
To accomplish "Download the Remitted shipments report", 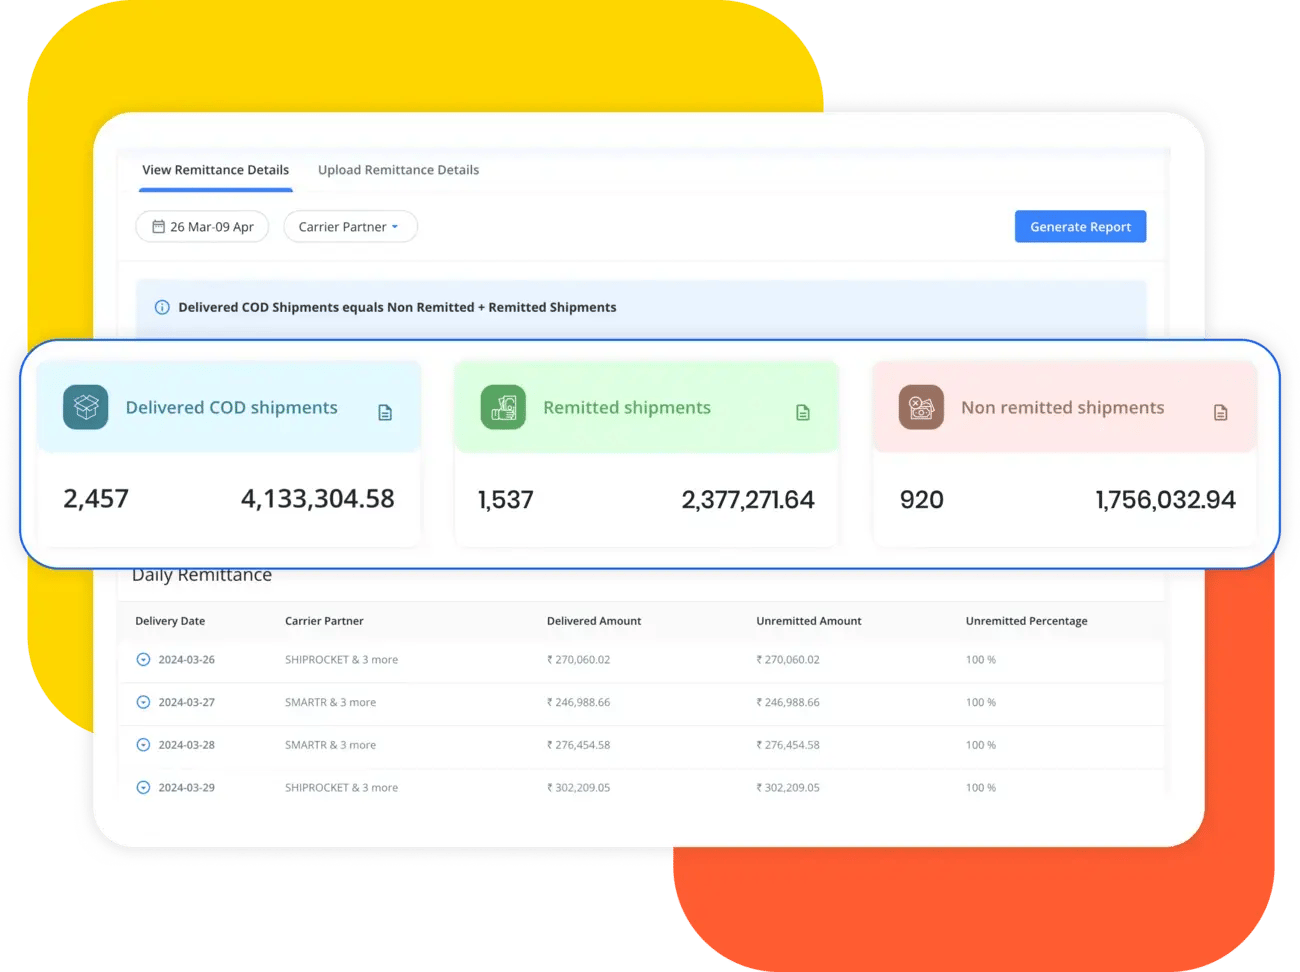I will [x=803, y=412].
